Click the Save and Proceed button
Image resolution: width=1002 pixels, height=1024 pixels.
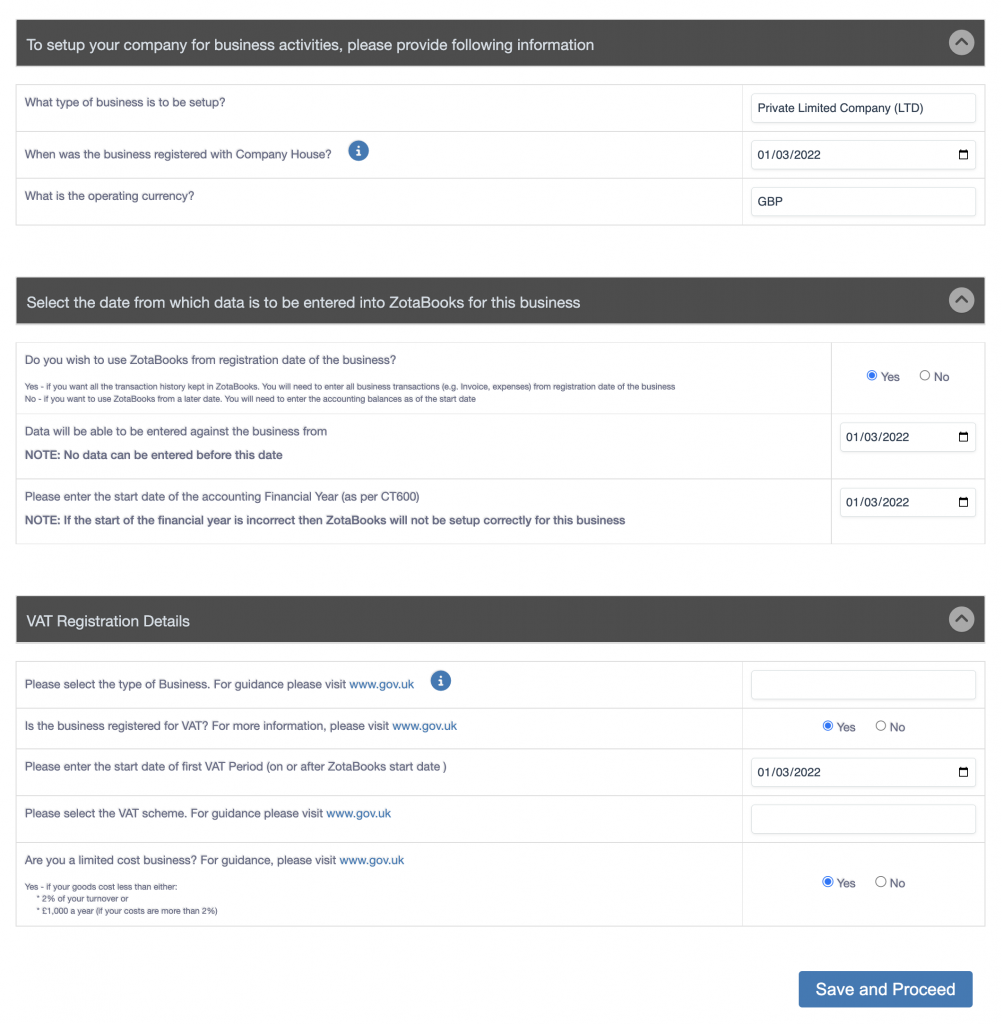tap(885, 989)
